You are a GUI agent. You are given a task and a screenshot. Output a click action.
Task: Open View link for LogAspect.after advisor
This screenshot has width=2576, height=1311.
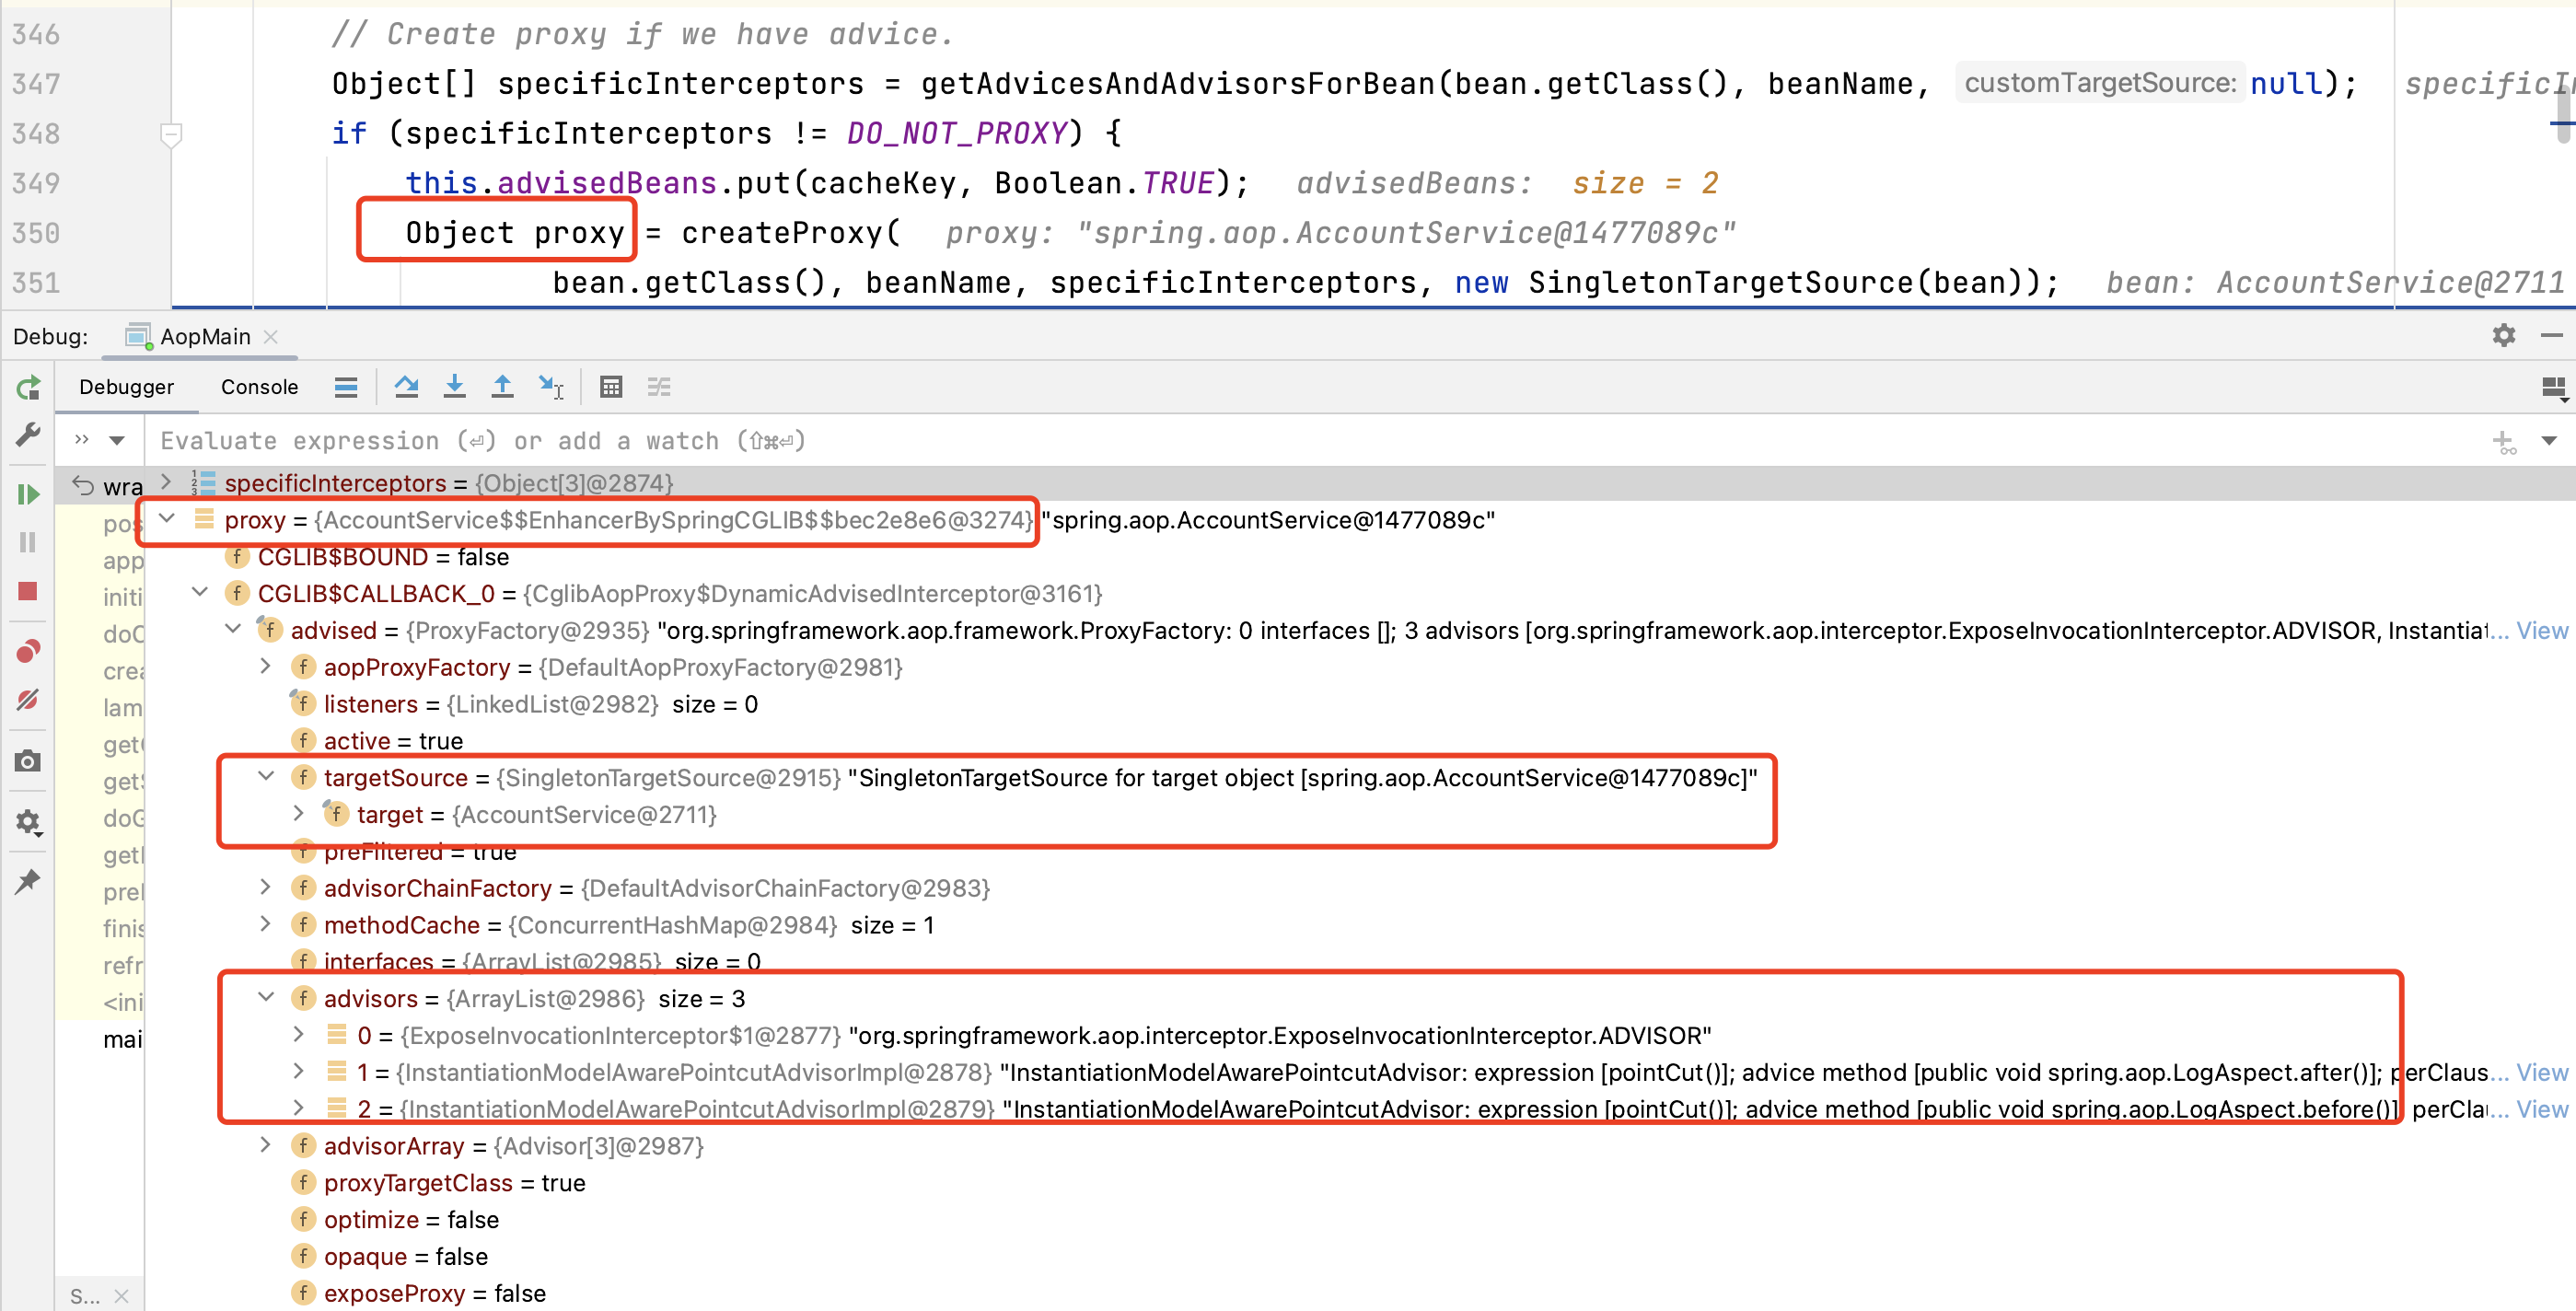[x=2542, y=1073]
